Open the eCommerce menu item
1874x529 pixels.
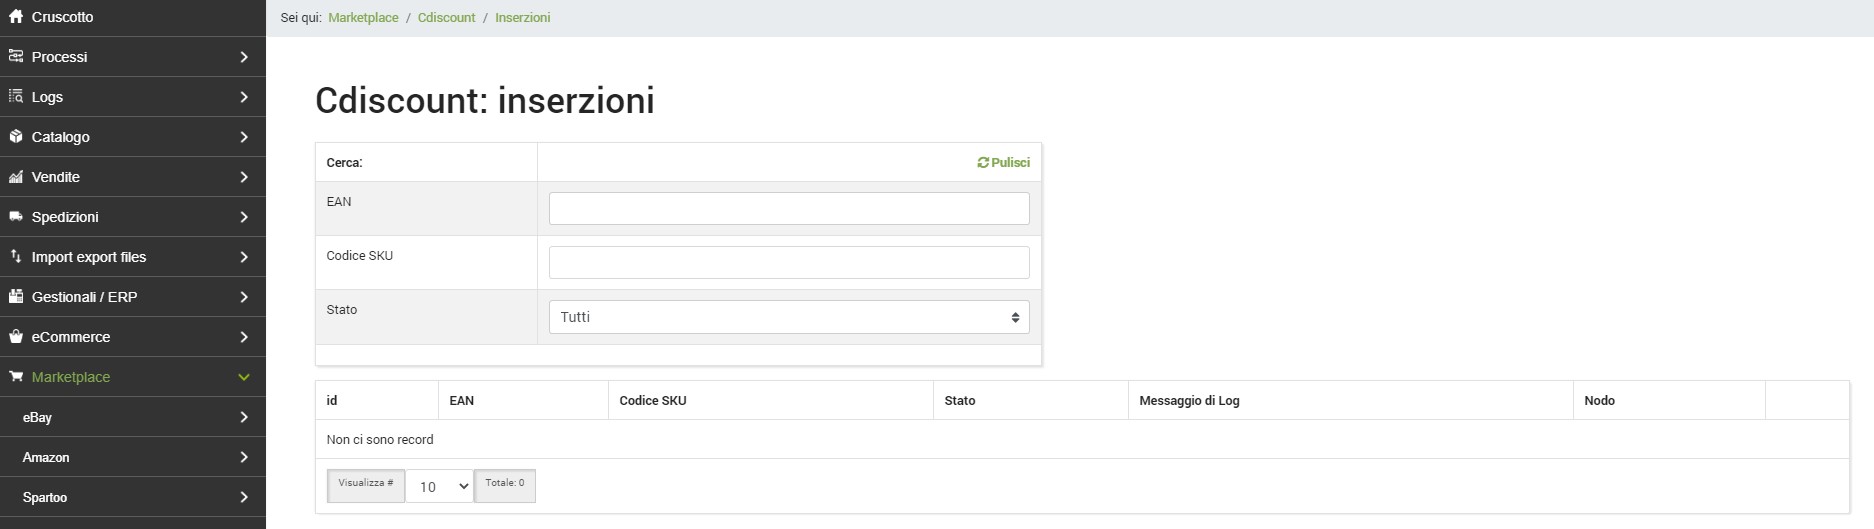click(x=71, y=337)
